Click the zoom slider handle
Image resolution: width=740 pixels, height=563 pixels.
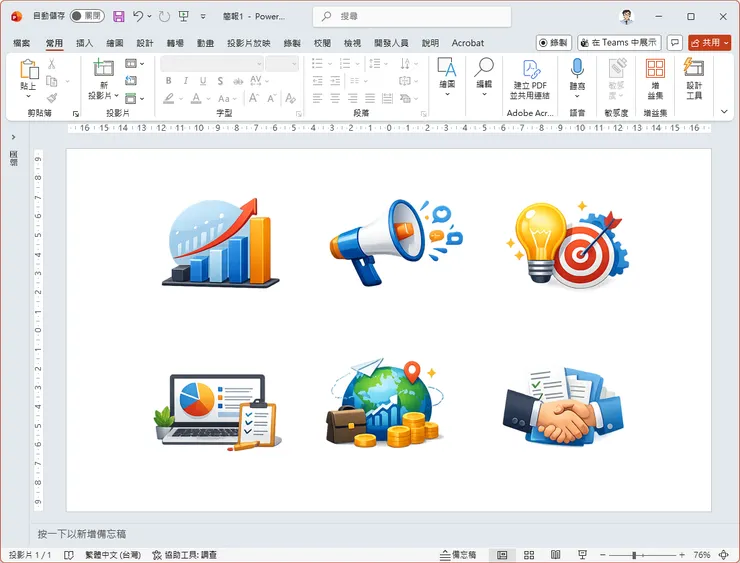(x=635, y=555)
